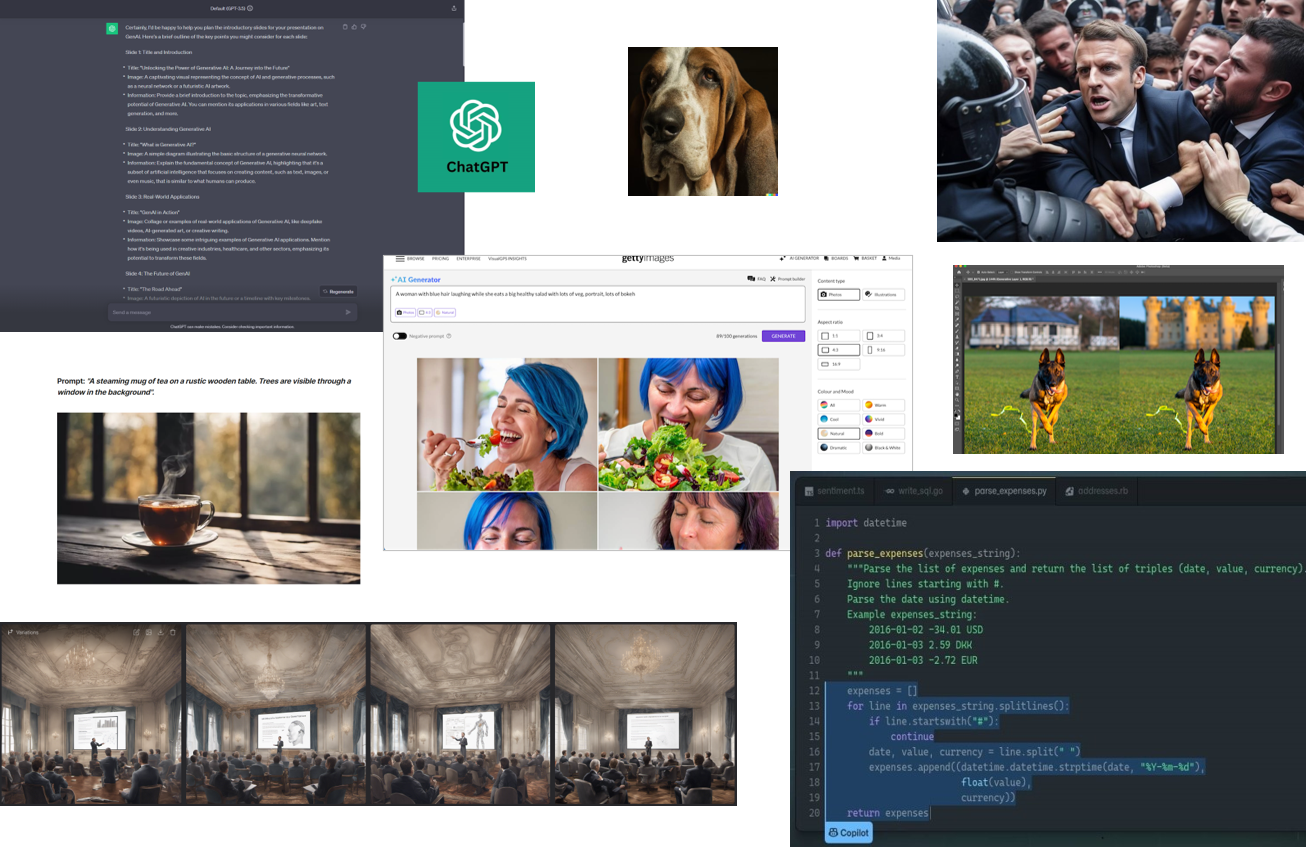Open the Basket cart in Getty header
Image resolution: width=1306 pixels, height=847 pixels.
coord(865,258)
